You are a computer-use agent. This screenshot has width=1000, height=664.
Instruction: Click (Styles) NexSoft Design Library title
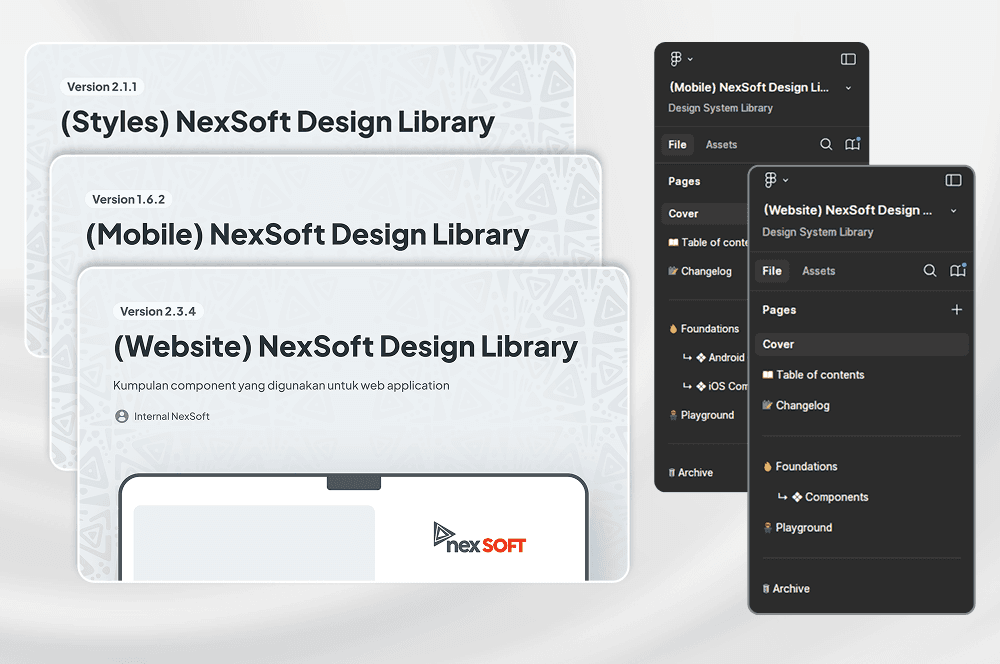click(277, 122)
